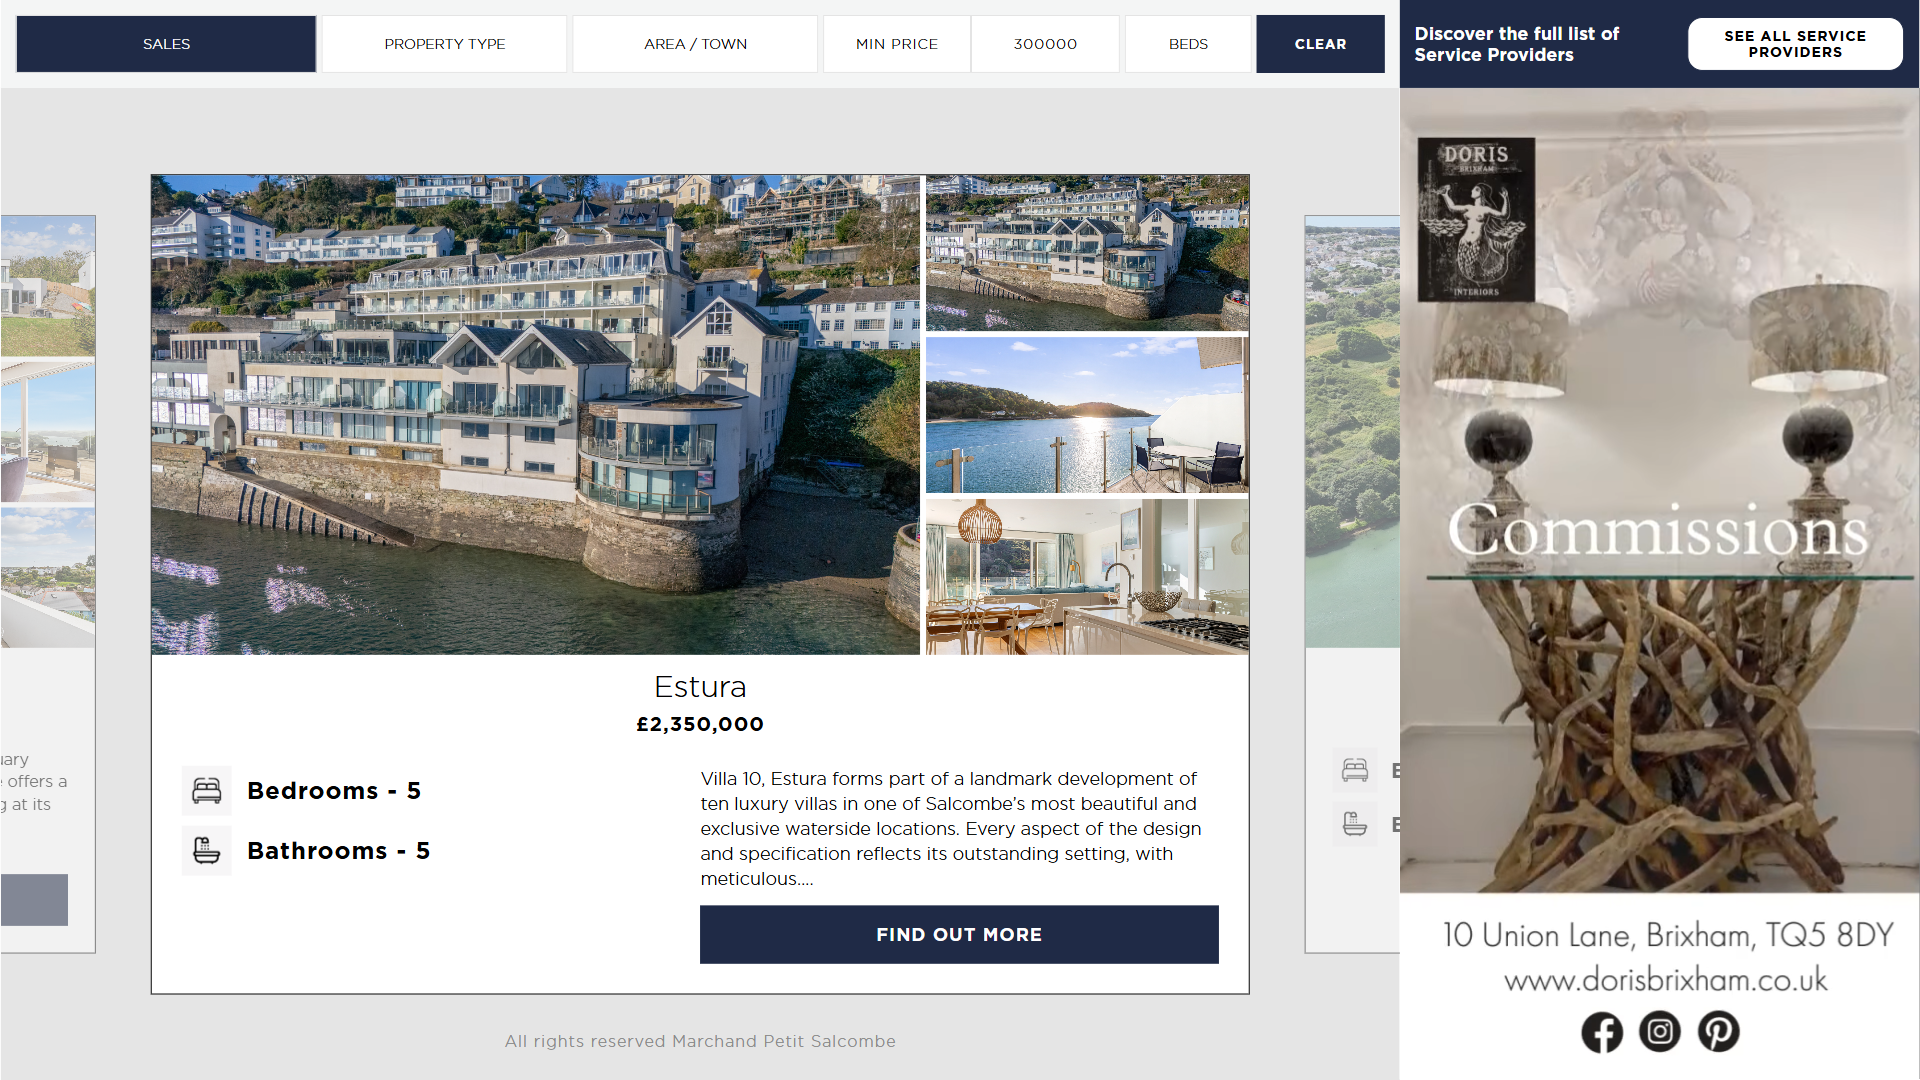The height and width of the screenshot is (1080, 1920).
Task: Open the Sales dropdown filter
Action: (x=166, y=44)
